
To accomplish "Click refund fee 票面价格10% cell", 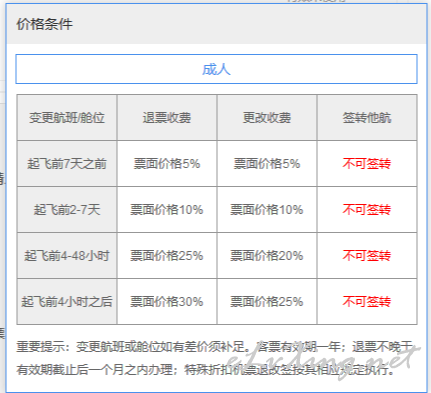I will [167, 210].
